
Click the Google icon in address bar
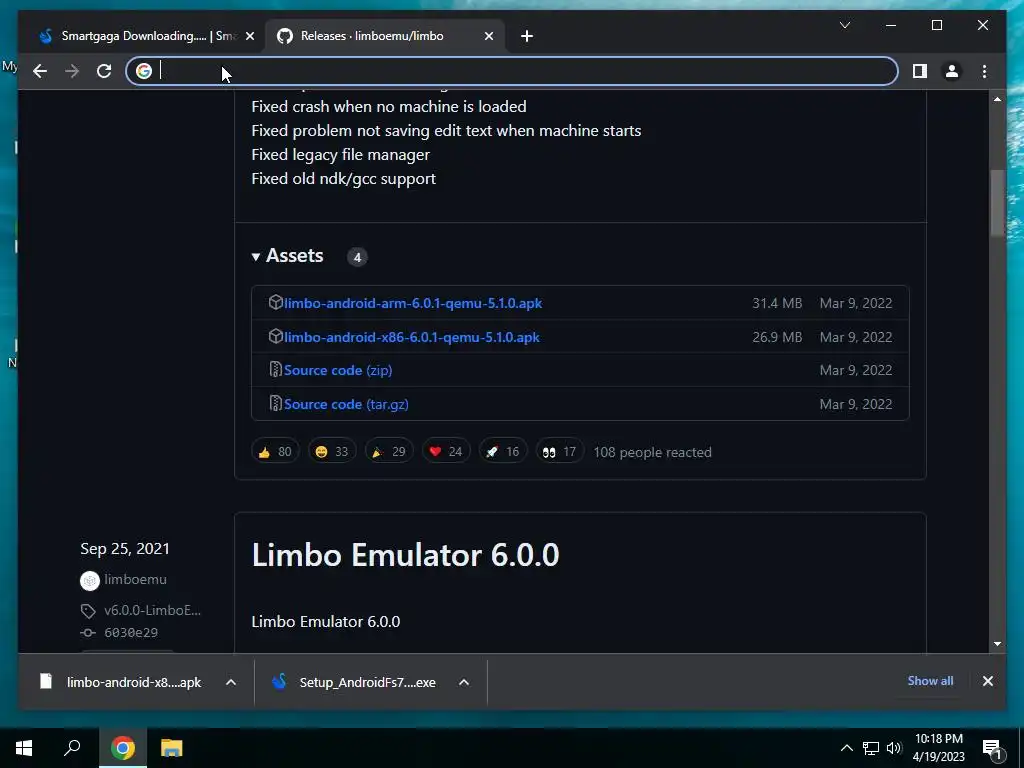tap(144, 71)
